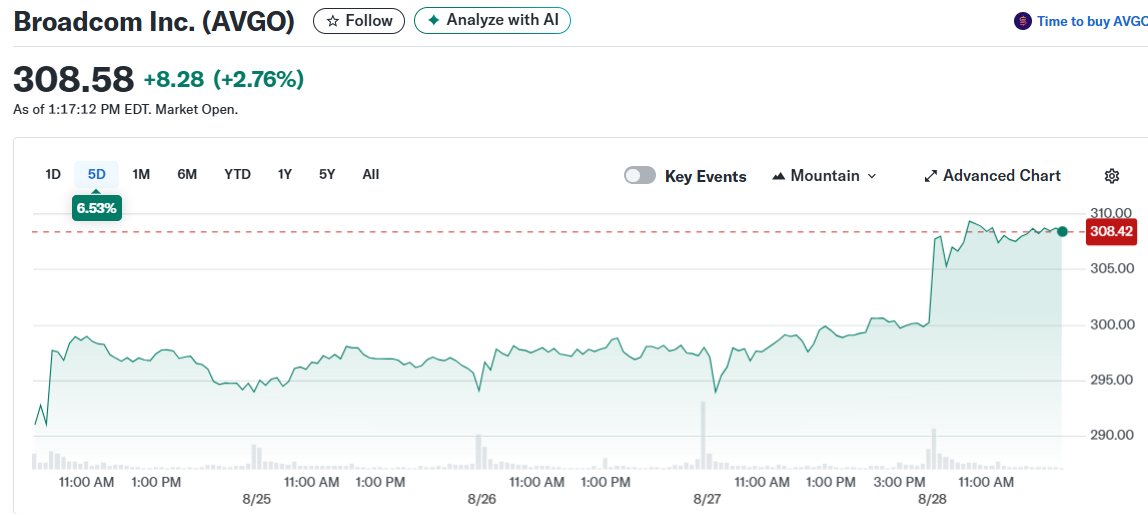Open the Advanced Chart link
Screen dimensions: 1148x514
point(992,176)
